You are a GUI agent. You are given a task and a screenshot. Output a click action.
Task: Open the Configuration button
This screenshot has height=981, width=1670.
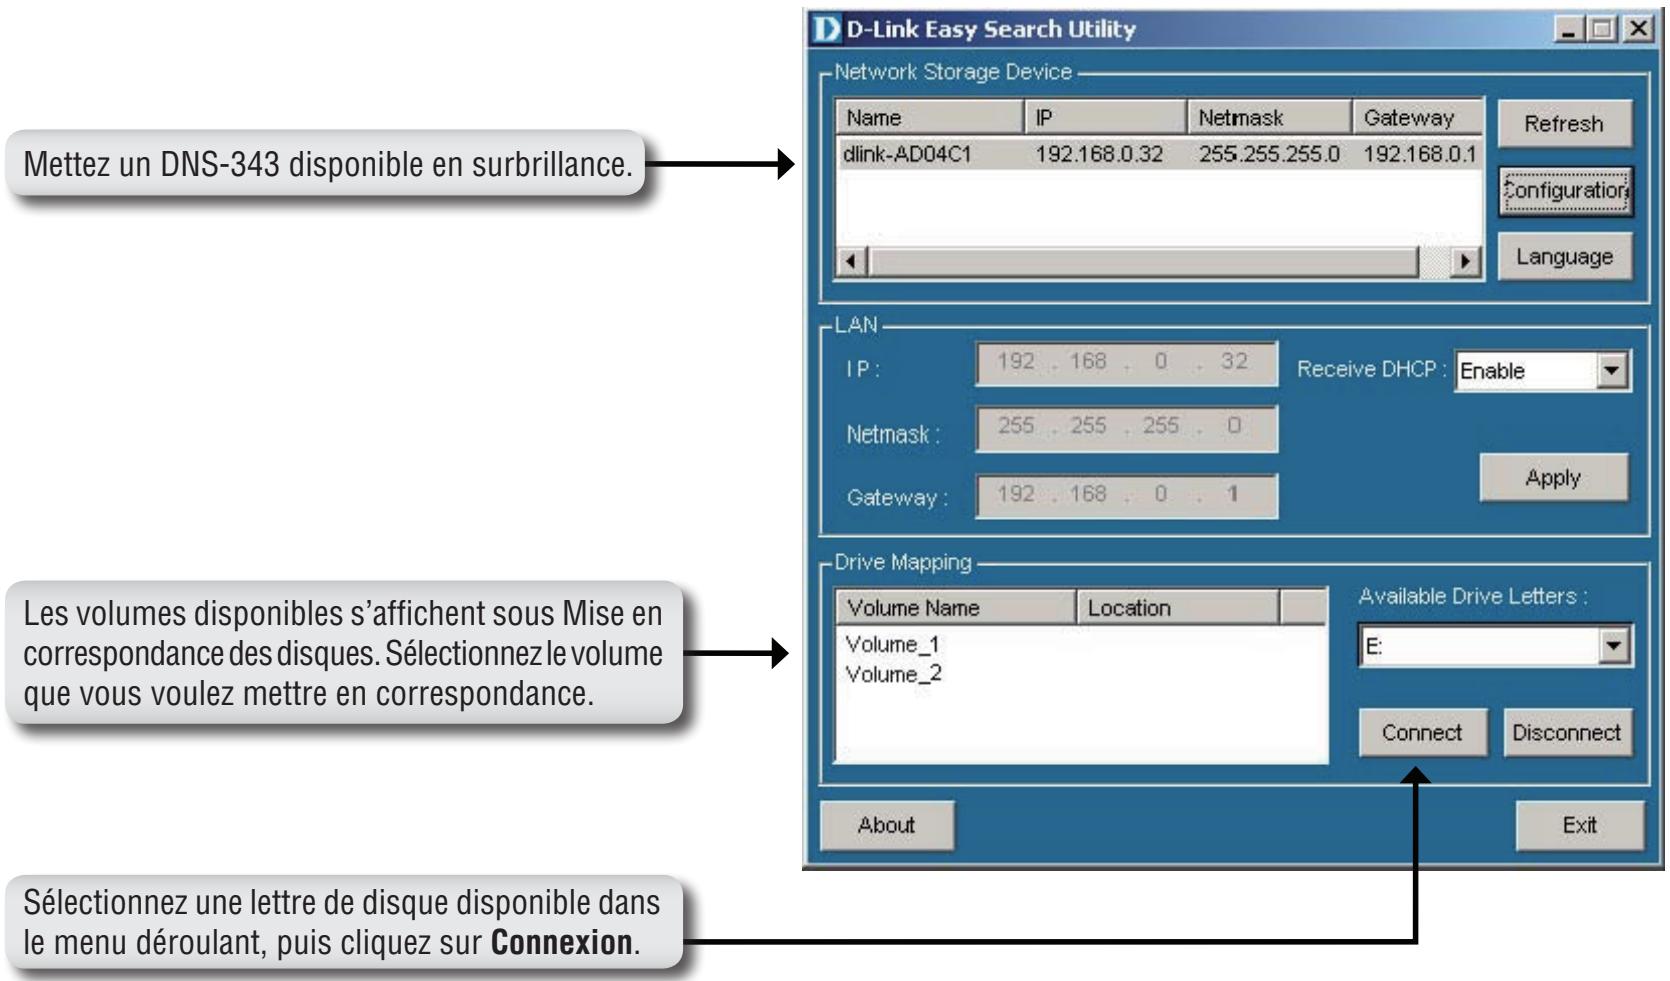pos(1564,191)
